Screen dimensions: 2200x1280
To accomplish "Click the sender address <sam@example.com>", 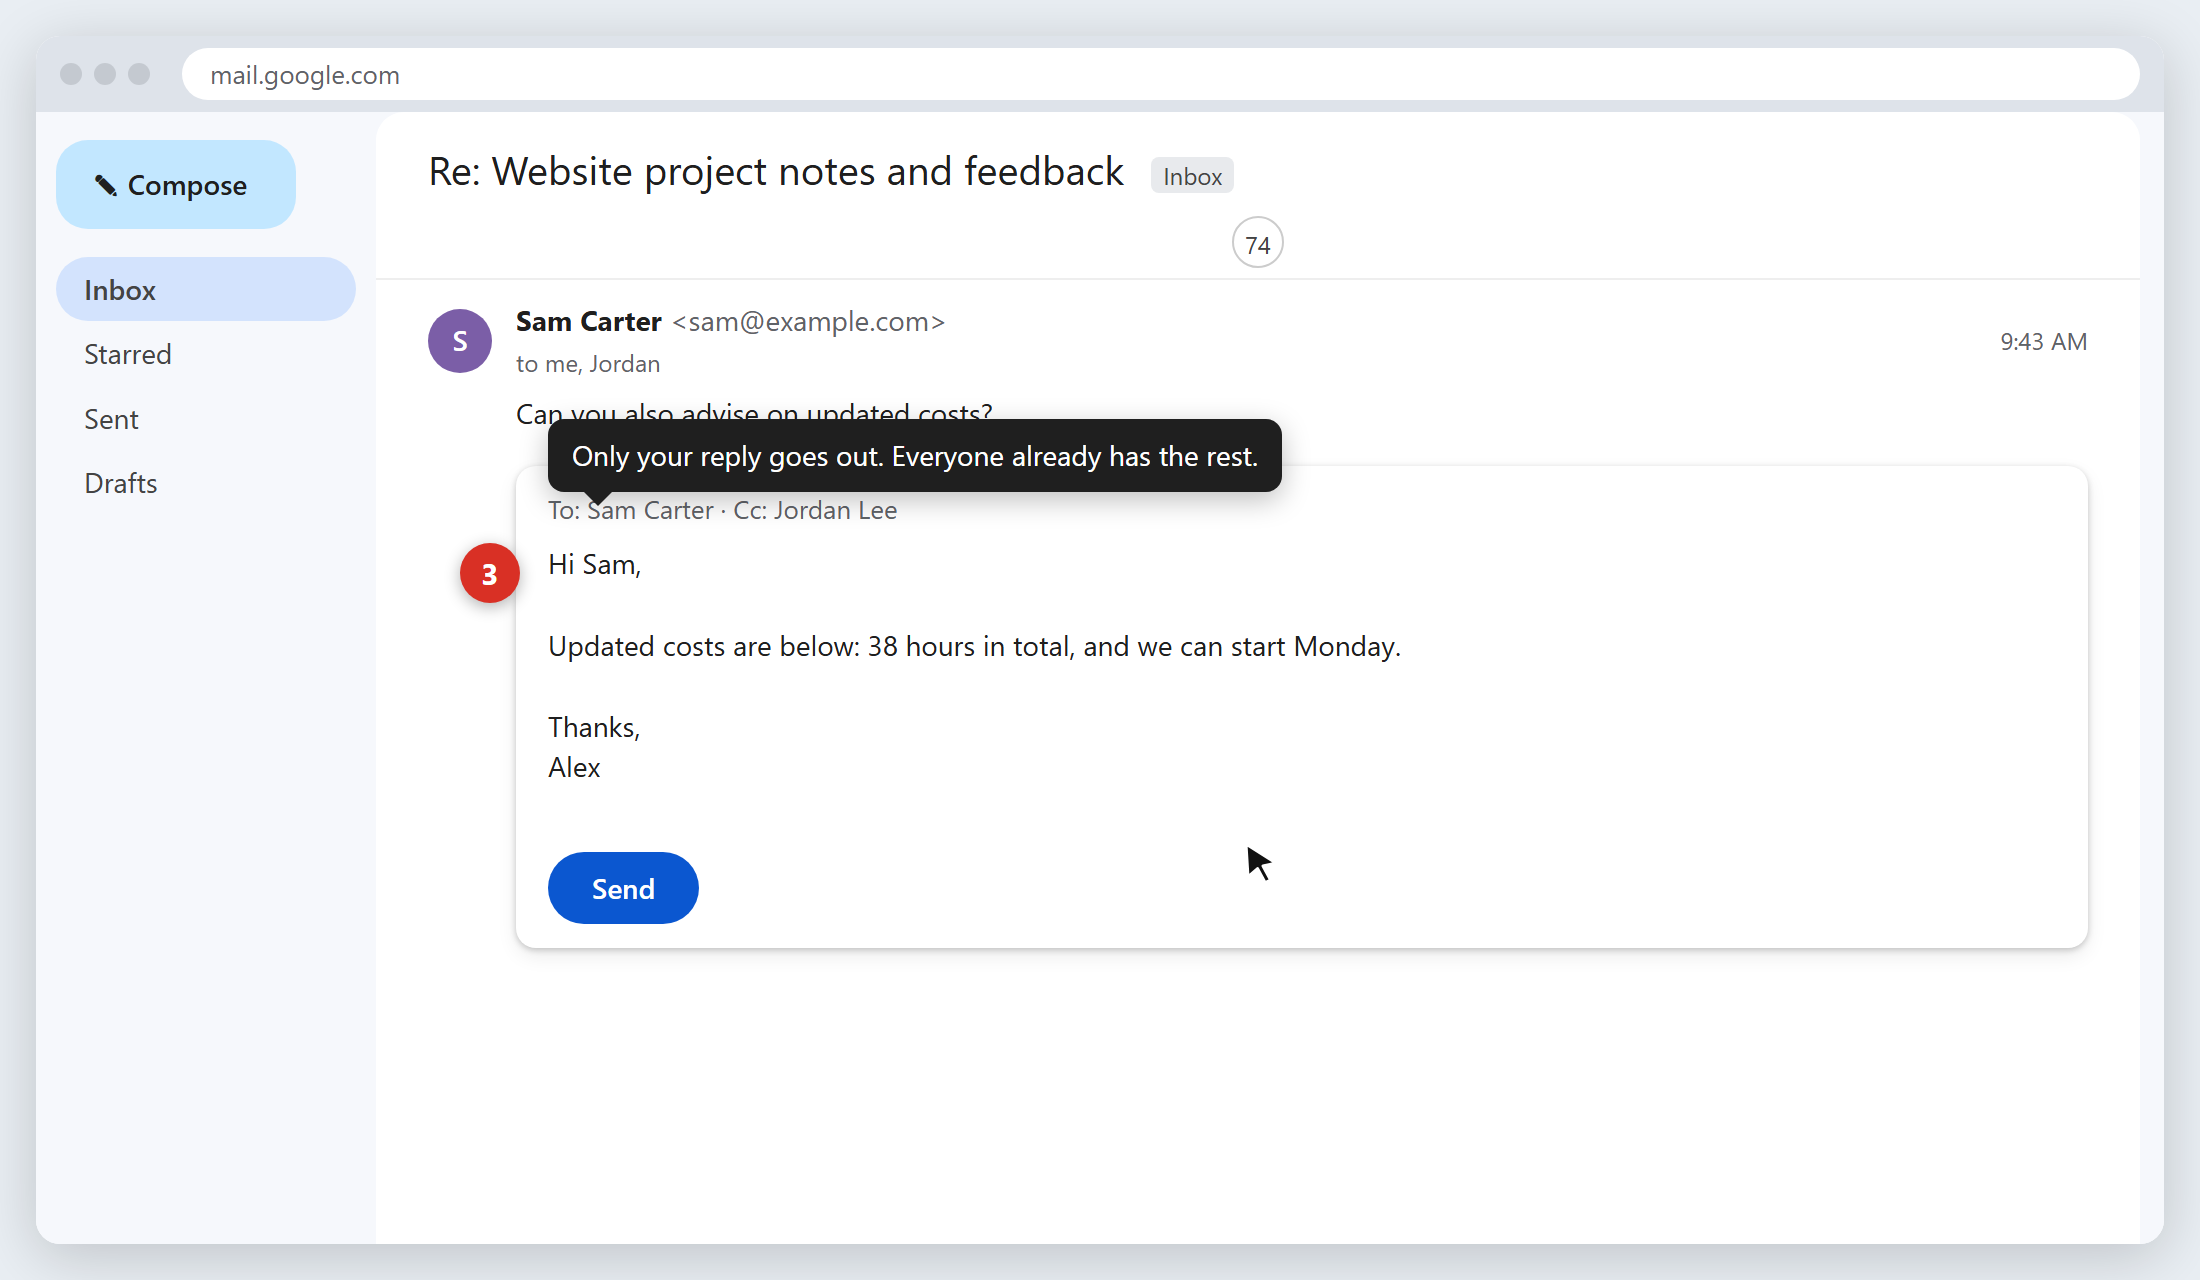I will 808,322.
